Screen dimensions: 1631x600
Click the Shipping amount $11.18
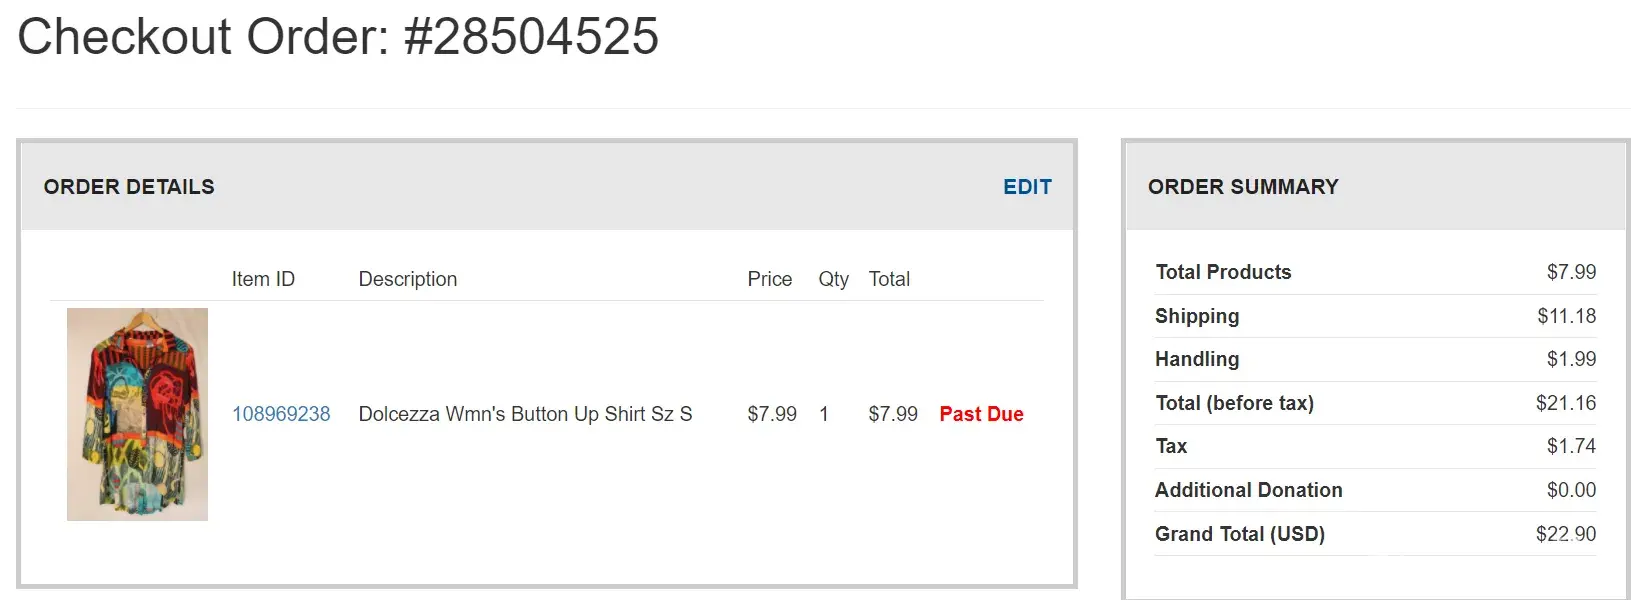point(1566,316)
